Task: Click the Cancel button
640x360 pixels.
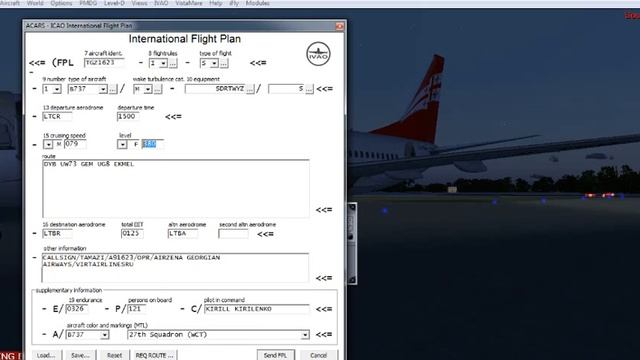Action: [318, 355]
